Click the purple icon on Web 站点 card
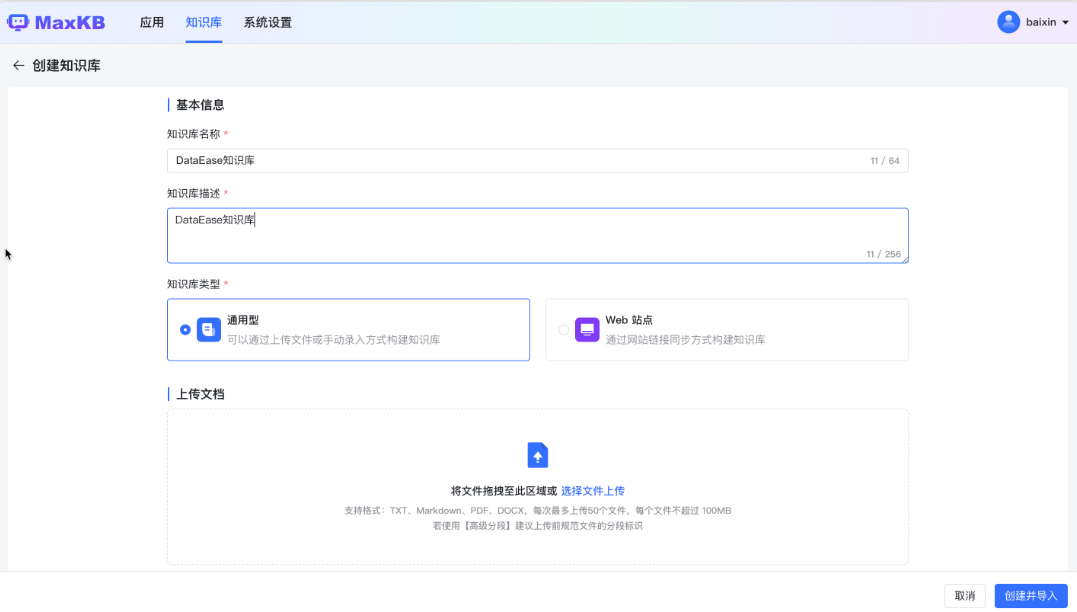The width and height of the screenshot is (1077, 612). 585,329
